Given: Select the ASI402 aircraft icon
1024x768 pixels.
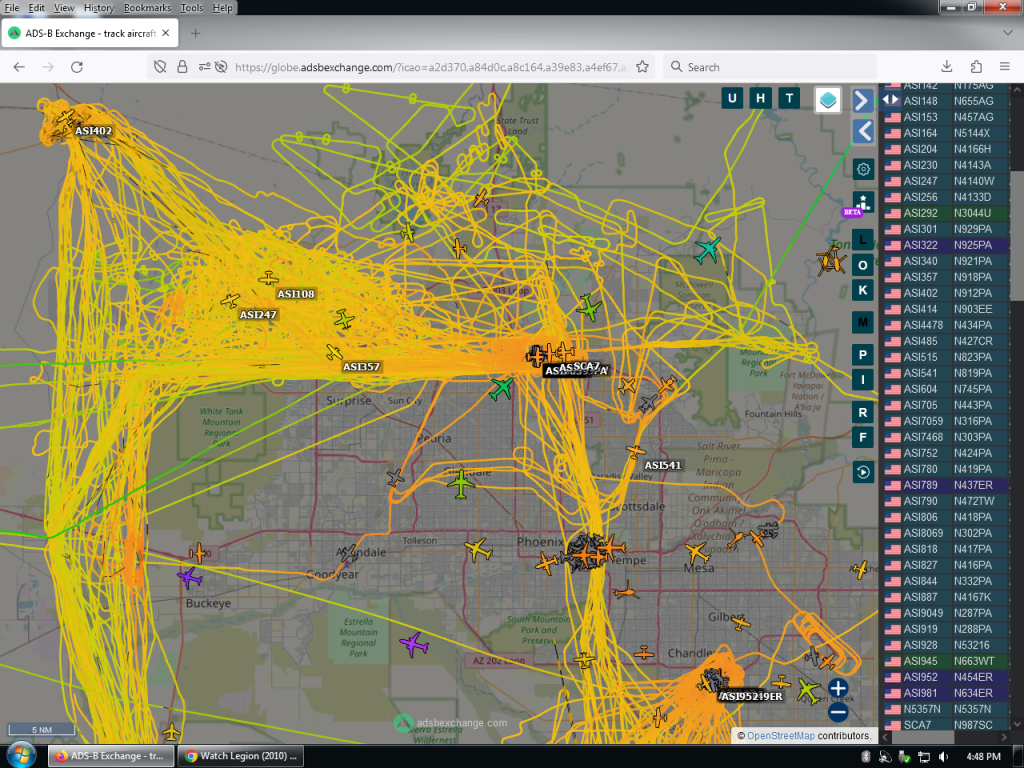Looking at the screenshot, I should click(x=66, y=118).
